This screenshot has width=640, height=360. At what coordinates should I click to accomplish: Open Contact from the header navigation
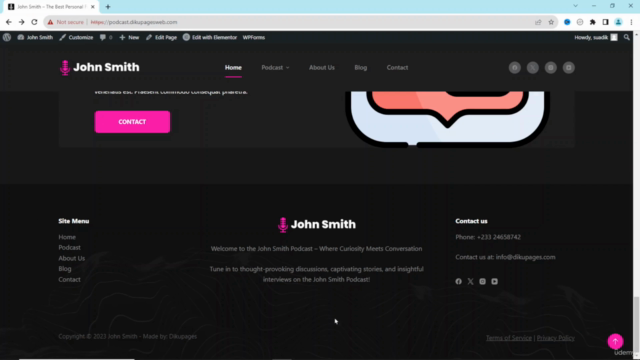click(397, 67)
